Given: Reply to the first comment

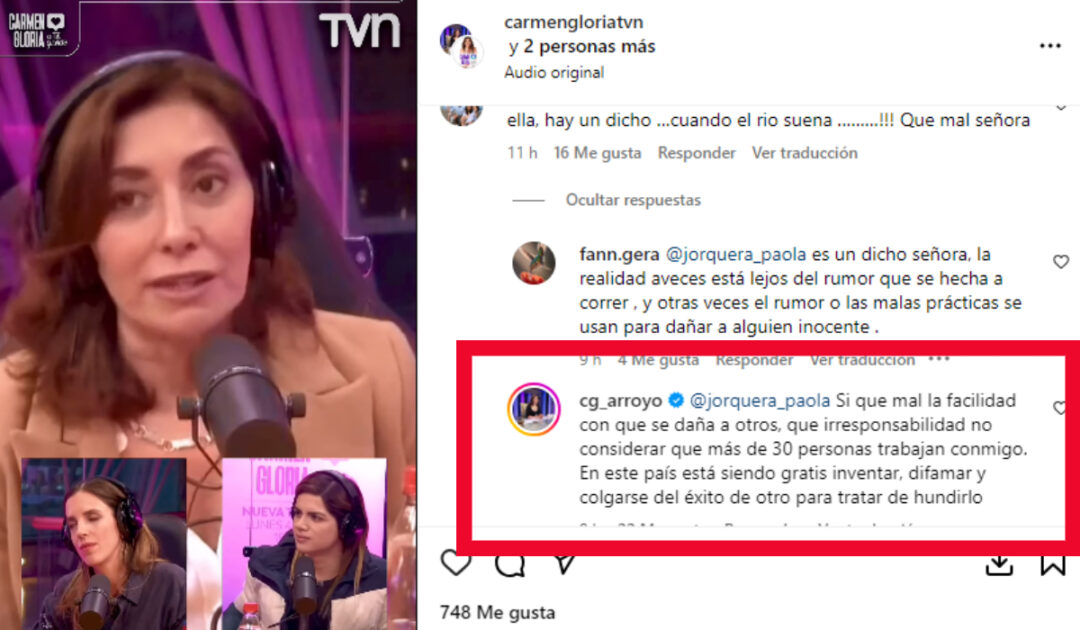Looking at the screenshot, I should click(x=696, y=153).
